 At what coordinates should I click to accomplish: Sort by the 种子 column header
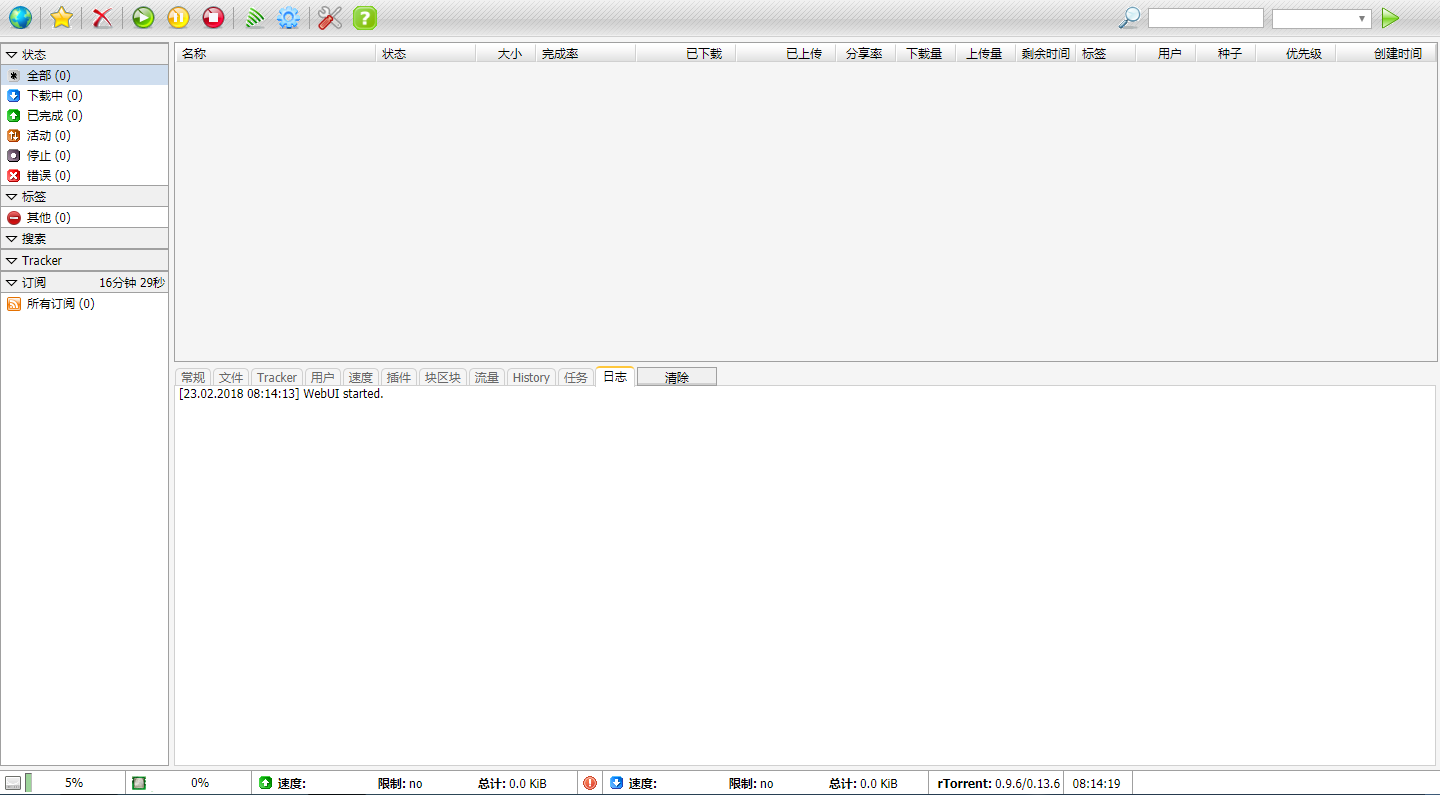(x=1226, y=54)
